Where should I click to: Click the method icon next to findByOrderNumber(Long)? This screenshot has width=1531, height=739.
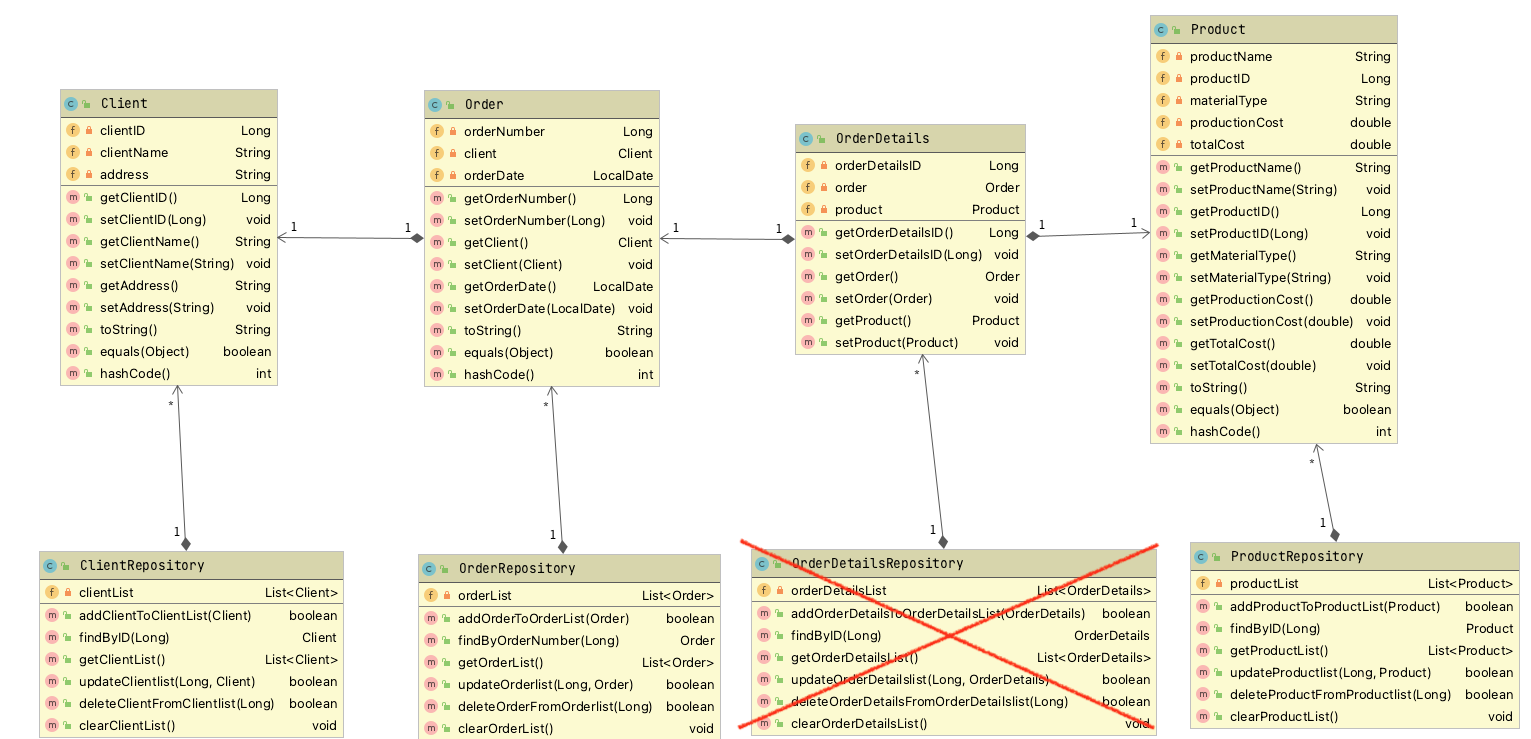(x=431, y=640)
